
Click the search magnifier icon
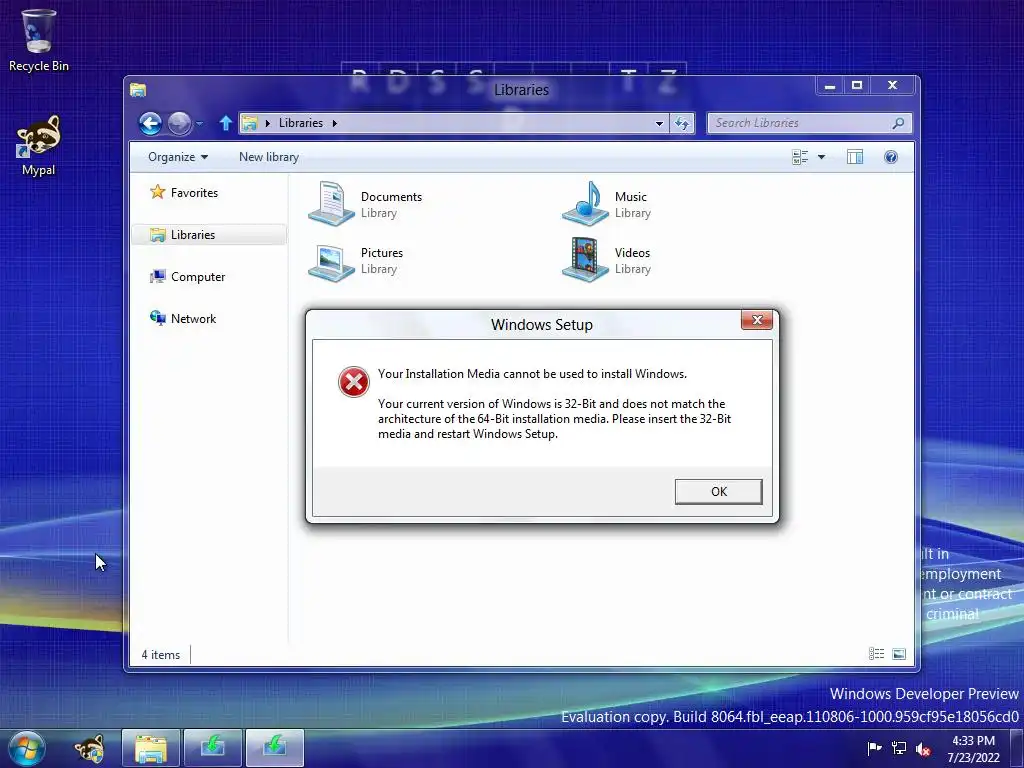(x=899, y=123)
